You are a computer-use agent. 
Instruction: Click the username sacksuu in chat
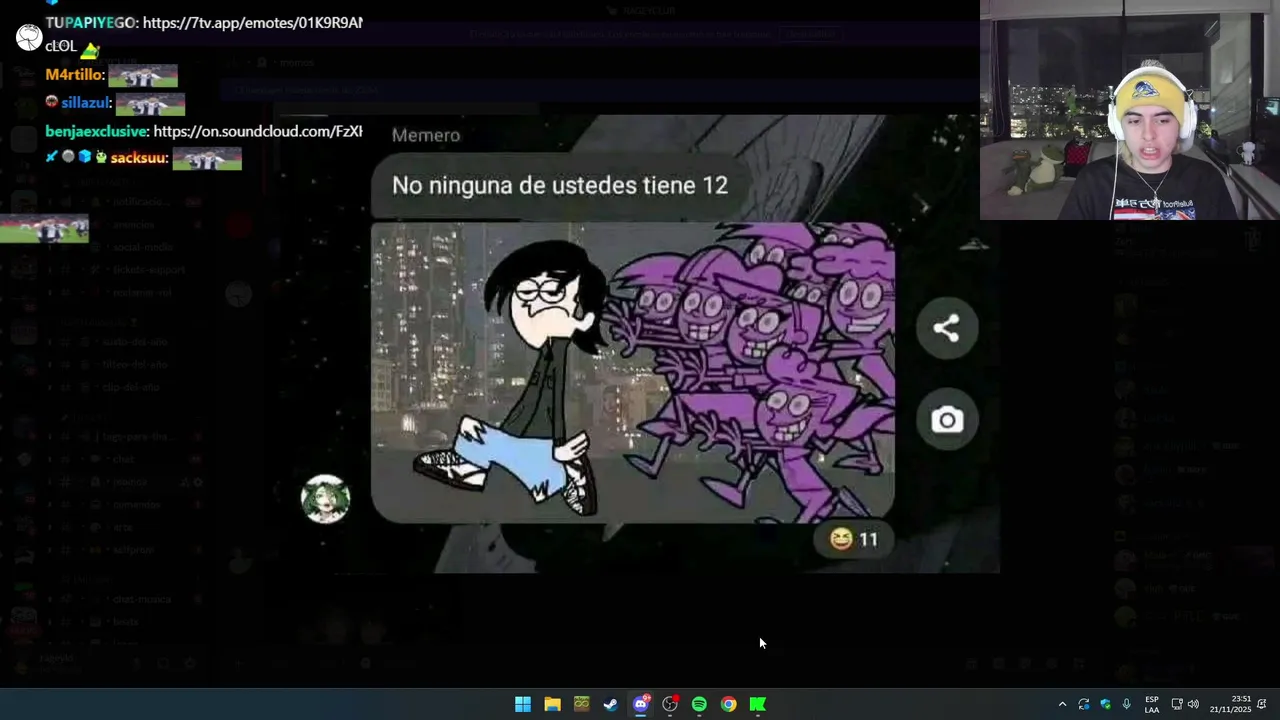click(139, 158)
